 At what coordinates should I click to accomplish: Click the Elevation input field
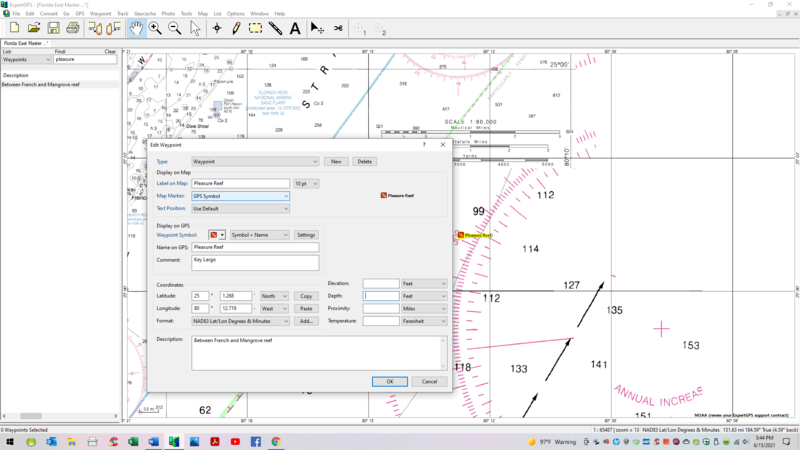[x=381, y=284]
